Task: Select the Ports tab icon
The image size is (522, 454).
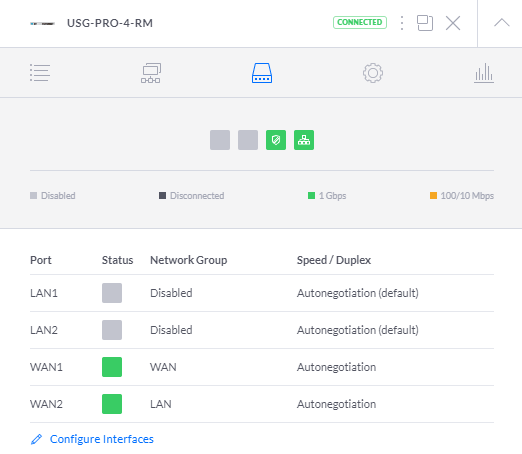Action: point(262,73)
